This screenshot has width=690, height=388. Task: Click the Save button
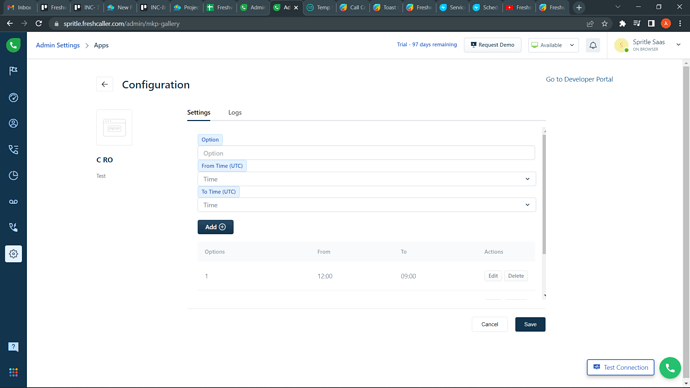coord(530,324)
